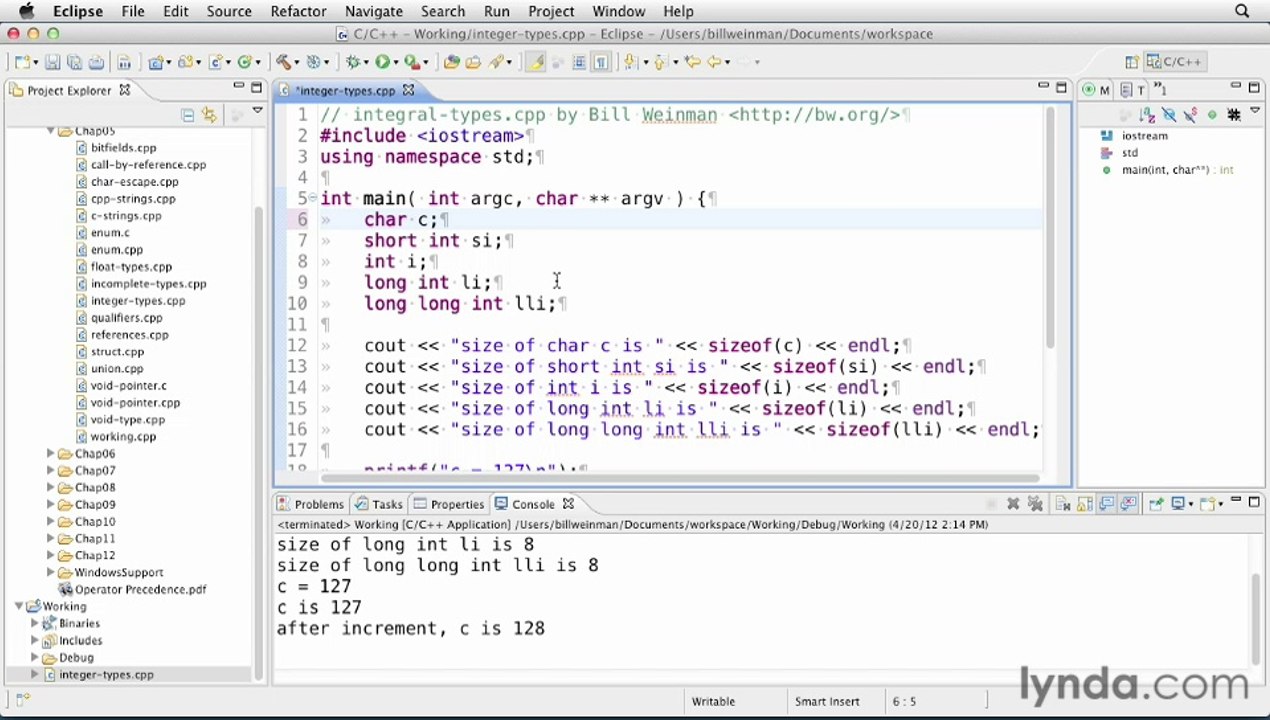Select Operator Precedence.pdf file

point(140,590)
